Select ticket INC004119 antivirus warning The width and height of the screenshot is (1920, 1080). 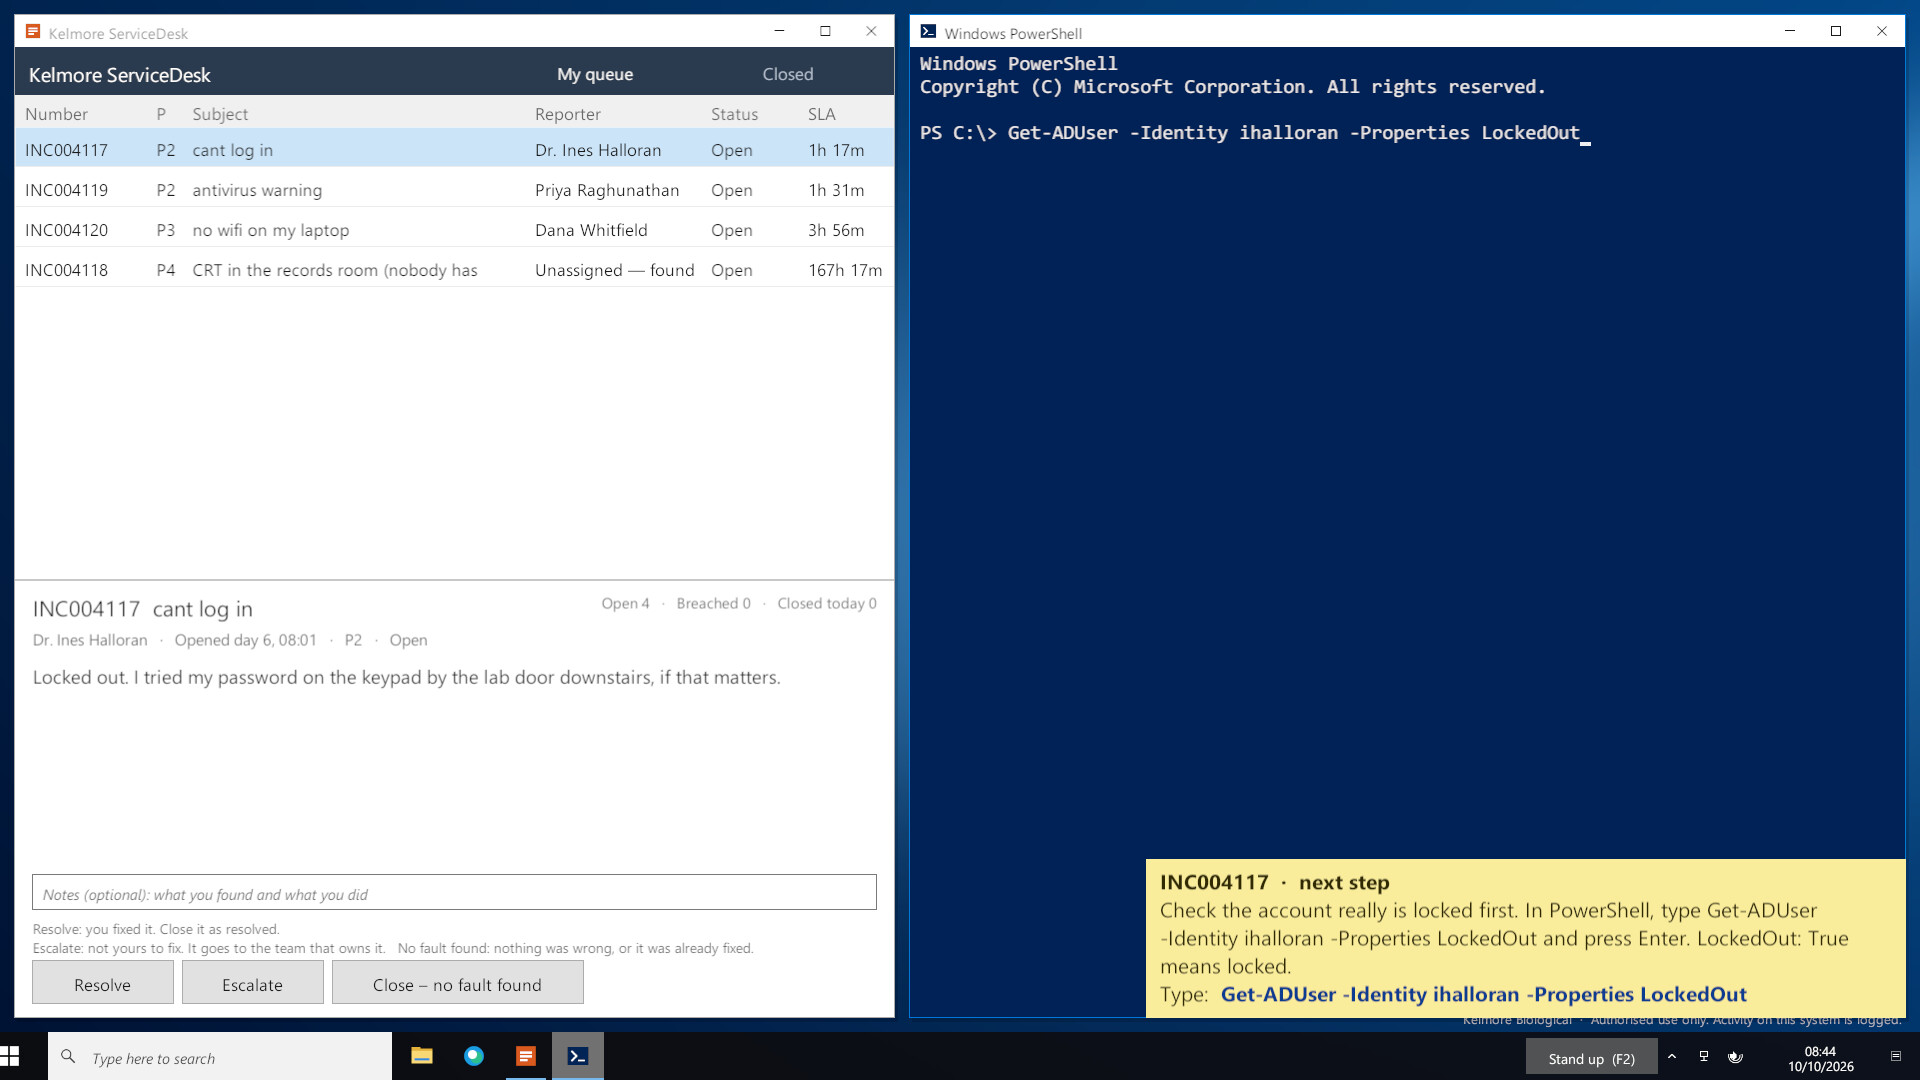pyautogui.click(x=454, y=189)
